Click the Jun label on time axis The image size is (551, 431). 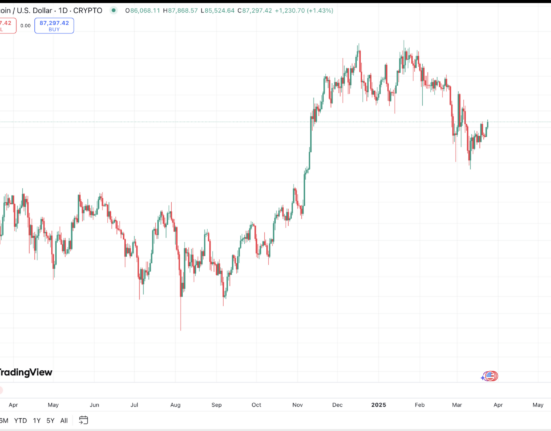(x=94, y=405)
